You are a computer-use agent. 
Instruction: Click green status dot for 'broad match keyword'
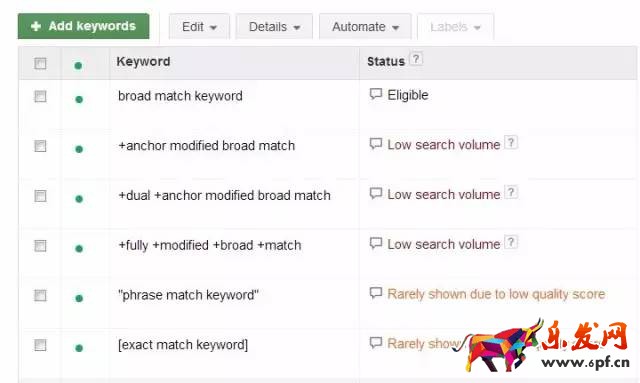coord(79,99)
